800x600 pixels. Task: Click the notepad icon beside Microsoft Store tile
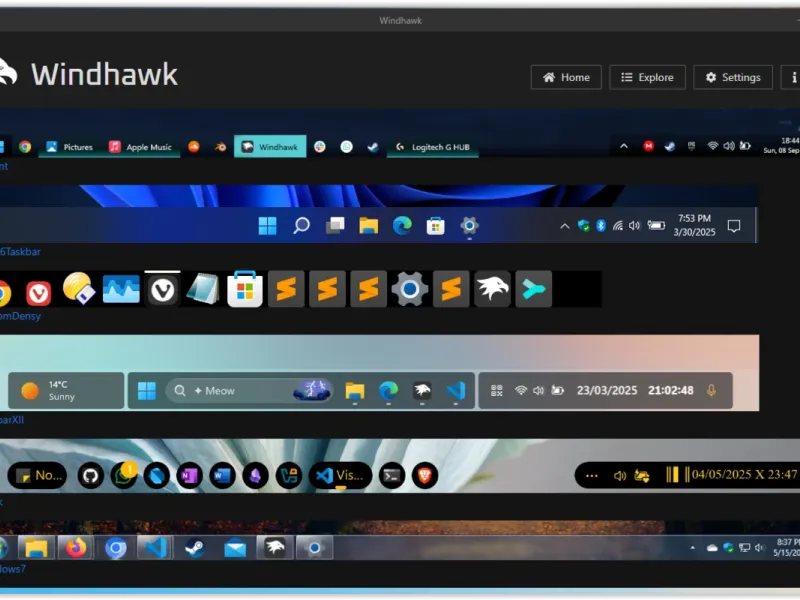[203, 289]
